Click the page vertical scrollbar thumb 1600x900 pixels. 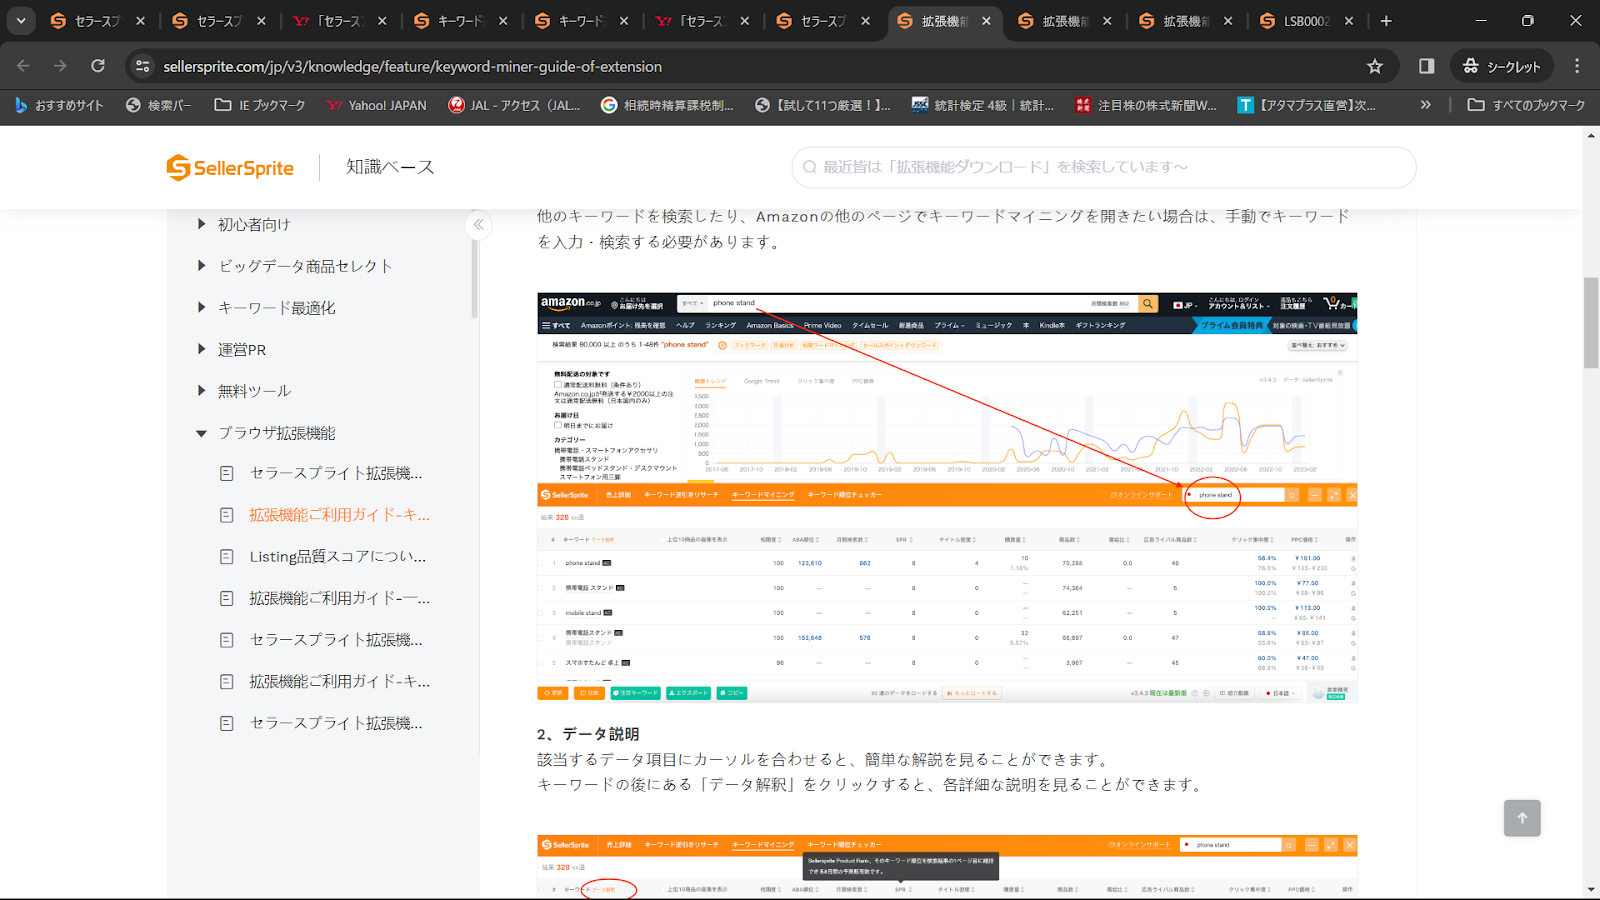(1591, 322)
